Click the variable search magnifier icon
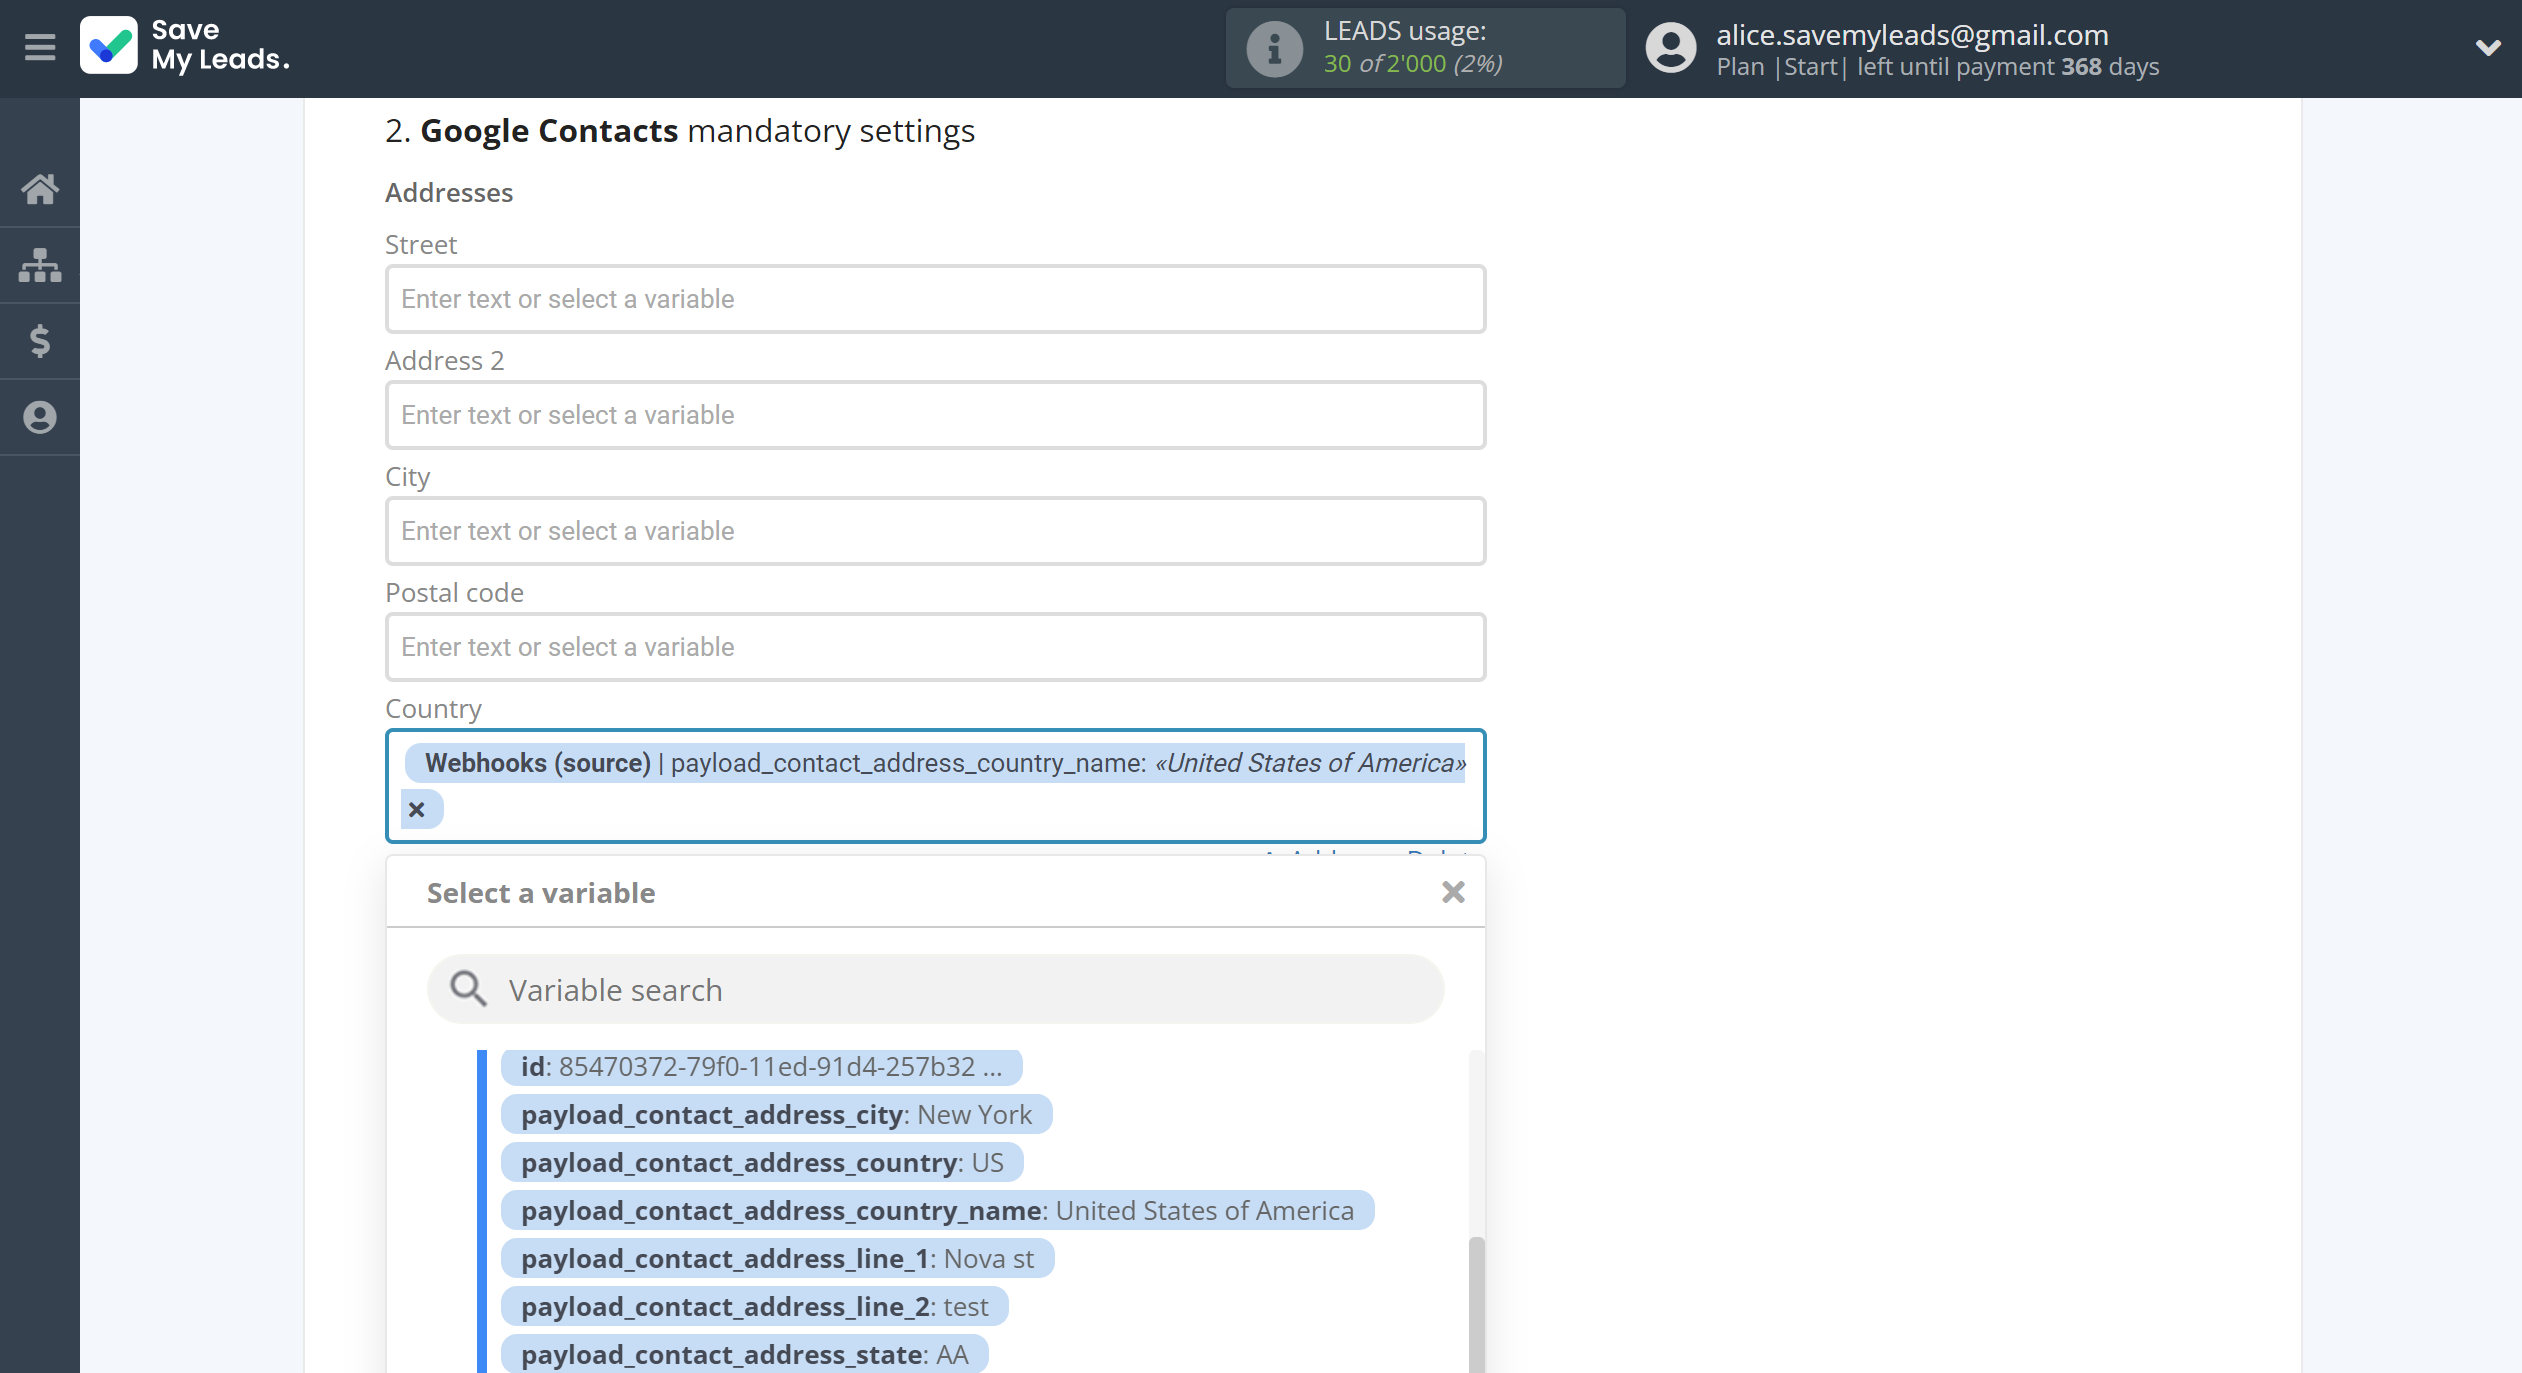Screen dimensions: 2522x1373 (468, 988)
